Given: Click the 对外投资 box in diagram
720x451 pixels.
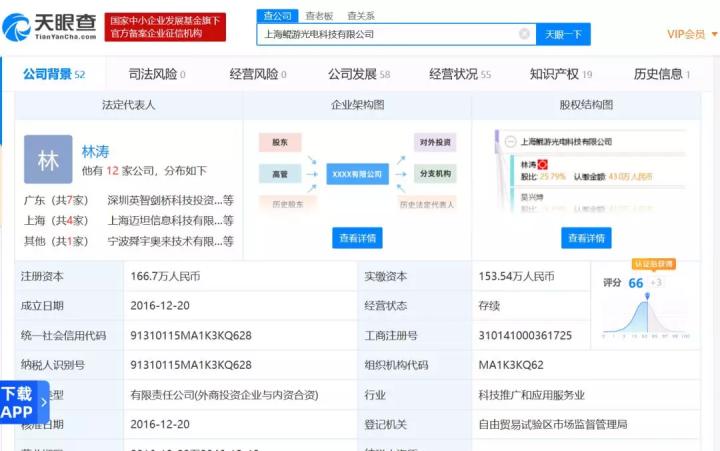Looking at the screenshot, I should point(435,142).
